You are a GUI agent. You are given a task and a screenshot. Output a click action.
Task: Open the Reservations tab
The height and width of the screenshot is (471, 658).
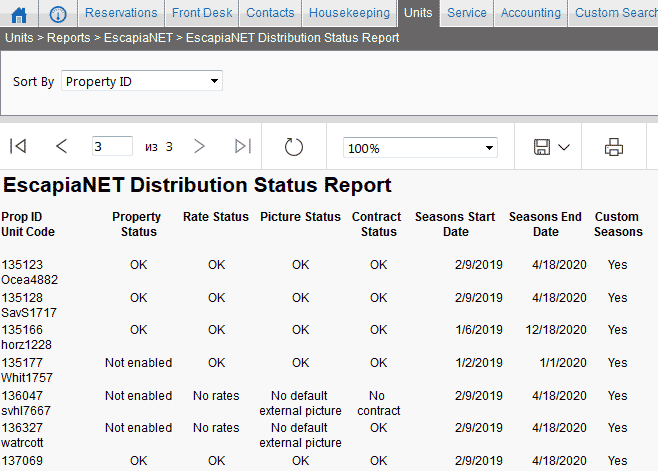(x=121, y=13)
